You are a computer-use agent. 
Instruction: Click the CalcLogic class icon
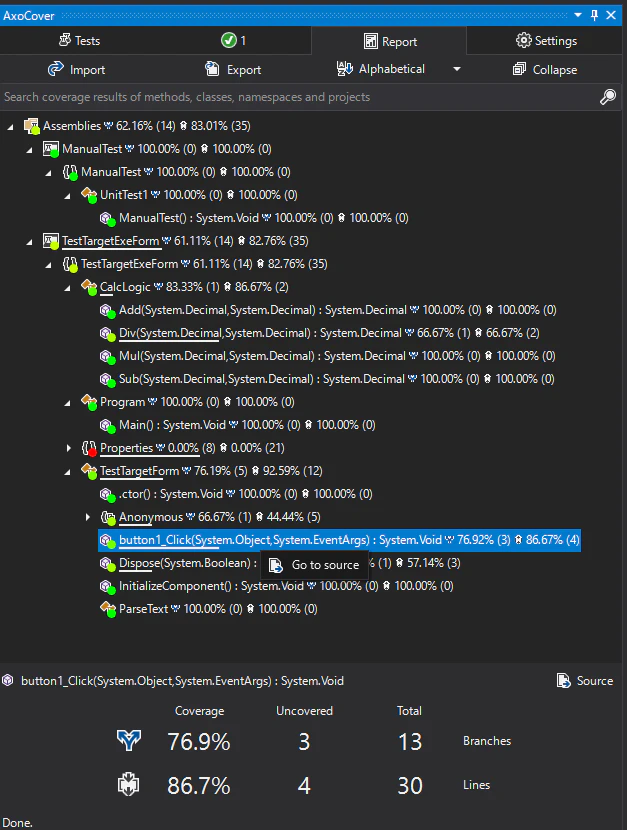pos(89,287)
